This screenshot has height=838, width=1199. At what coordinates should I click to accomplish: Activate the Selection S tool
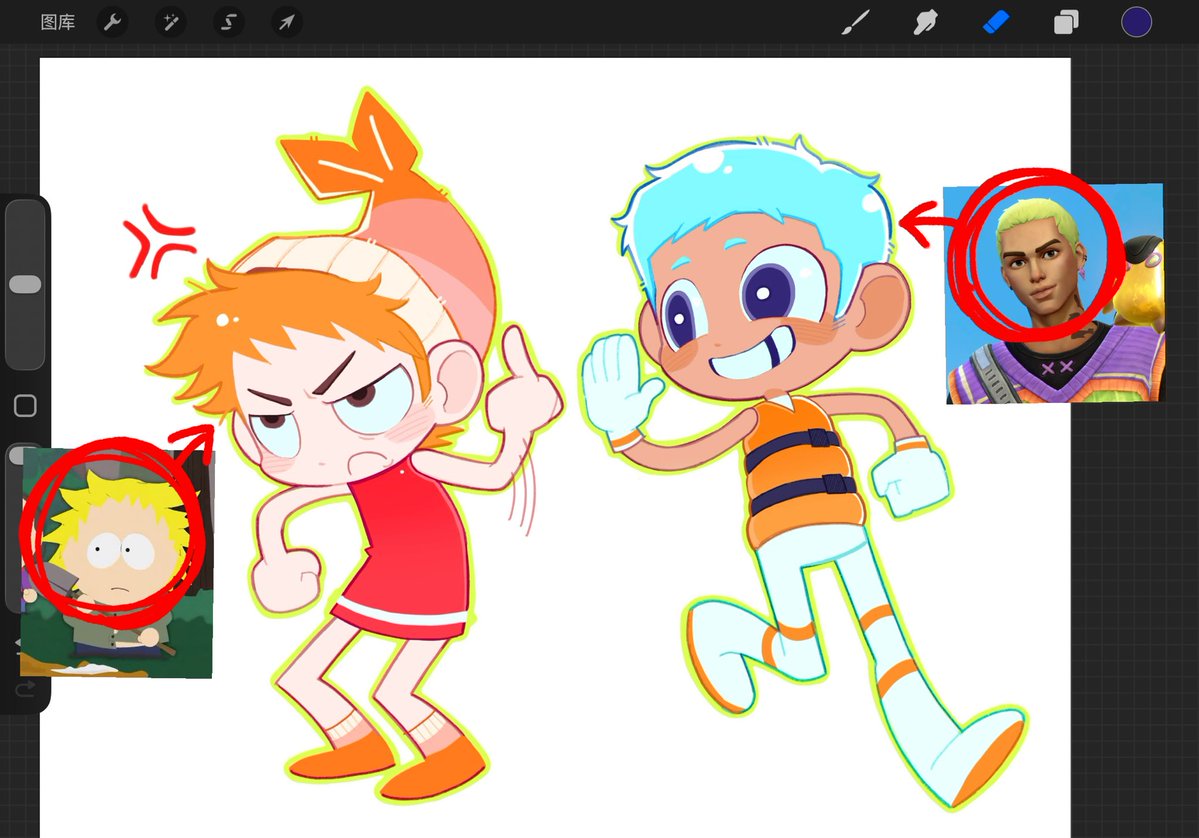click(229, 22)
